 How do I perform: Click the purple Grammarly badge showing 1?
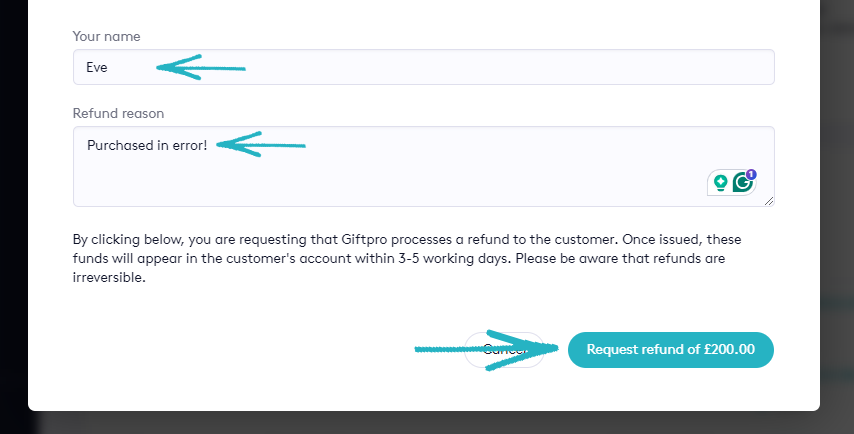(751, 174)
